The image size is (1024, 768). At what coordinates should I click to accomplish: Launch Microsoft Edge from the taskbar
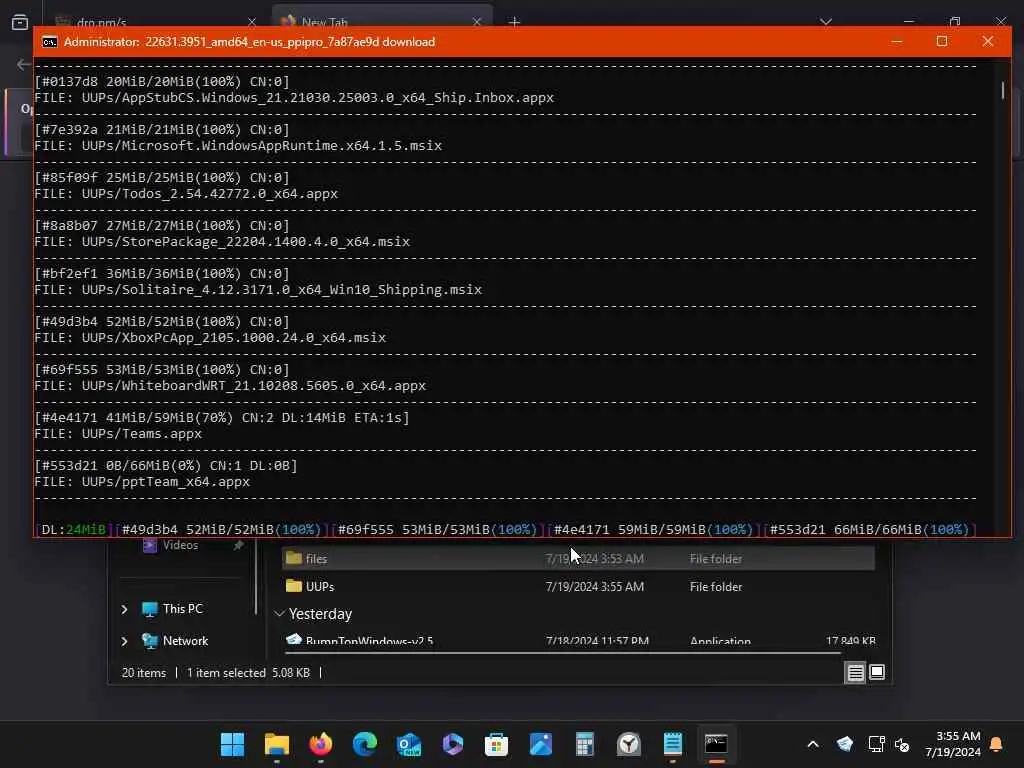(364, 744)
